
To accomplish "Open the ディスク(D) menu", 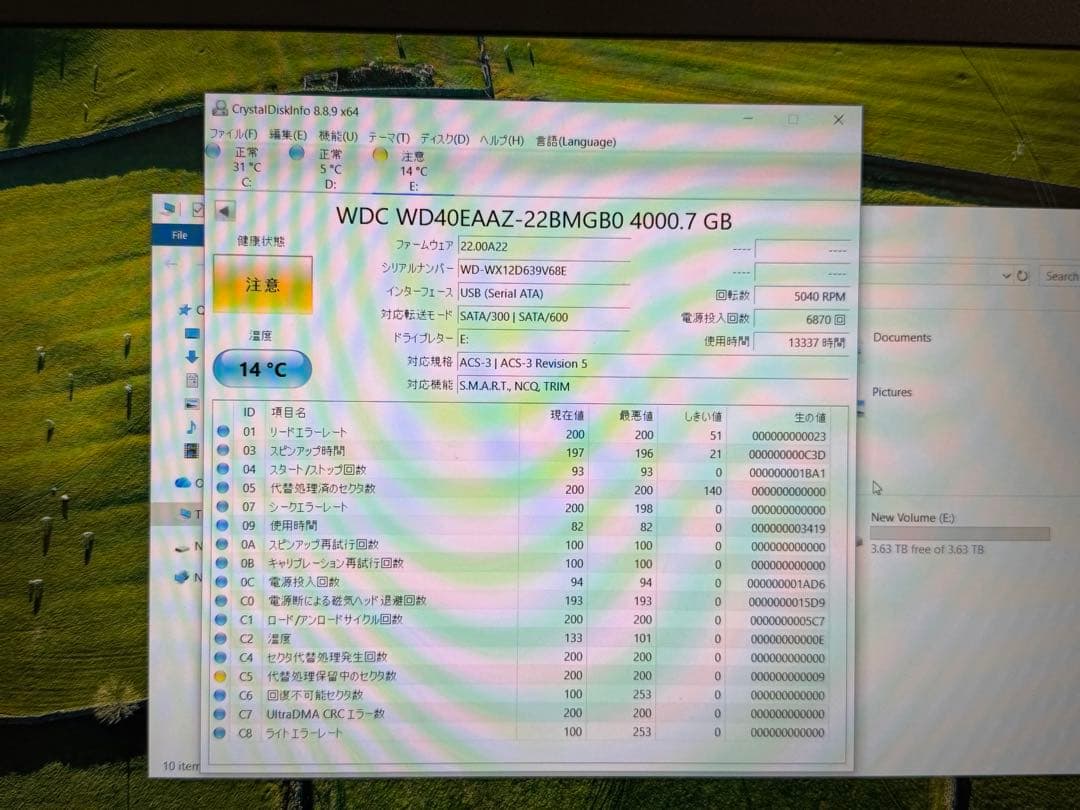I will coord(444,139).
